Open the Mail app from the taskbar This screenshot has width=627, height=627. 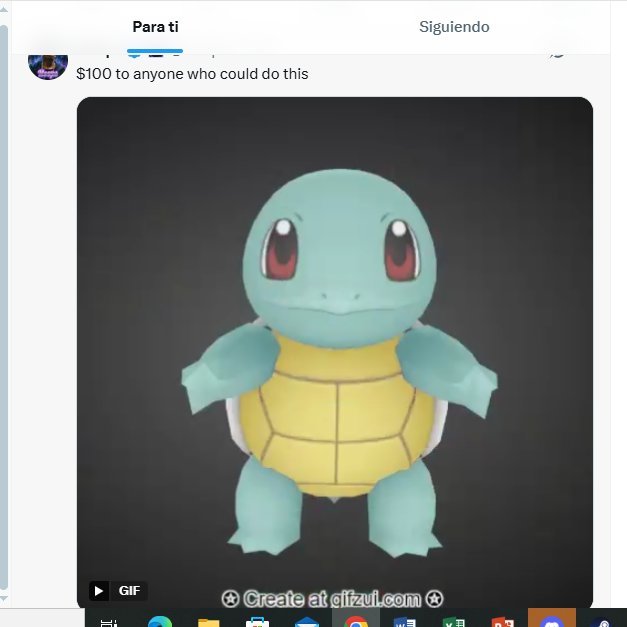point(306,623)
